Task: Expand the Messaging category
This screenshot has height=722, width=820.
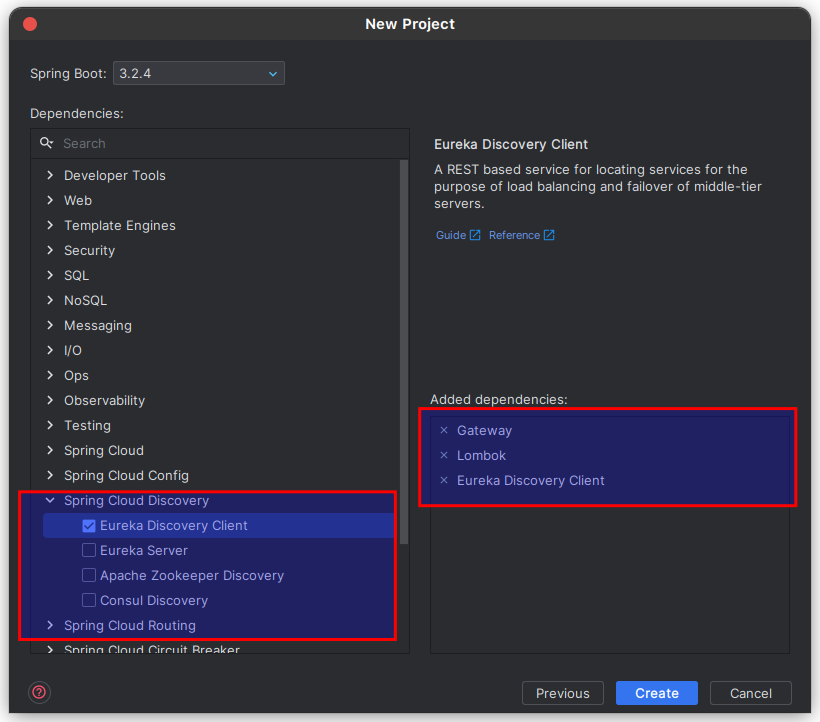Action: point(50,325)
